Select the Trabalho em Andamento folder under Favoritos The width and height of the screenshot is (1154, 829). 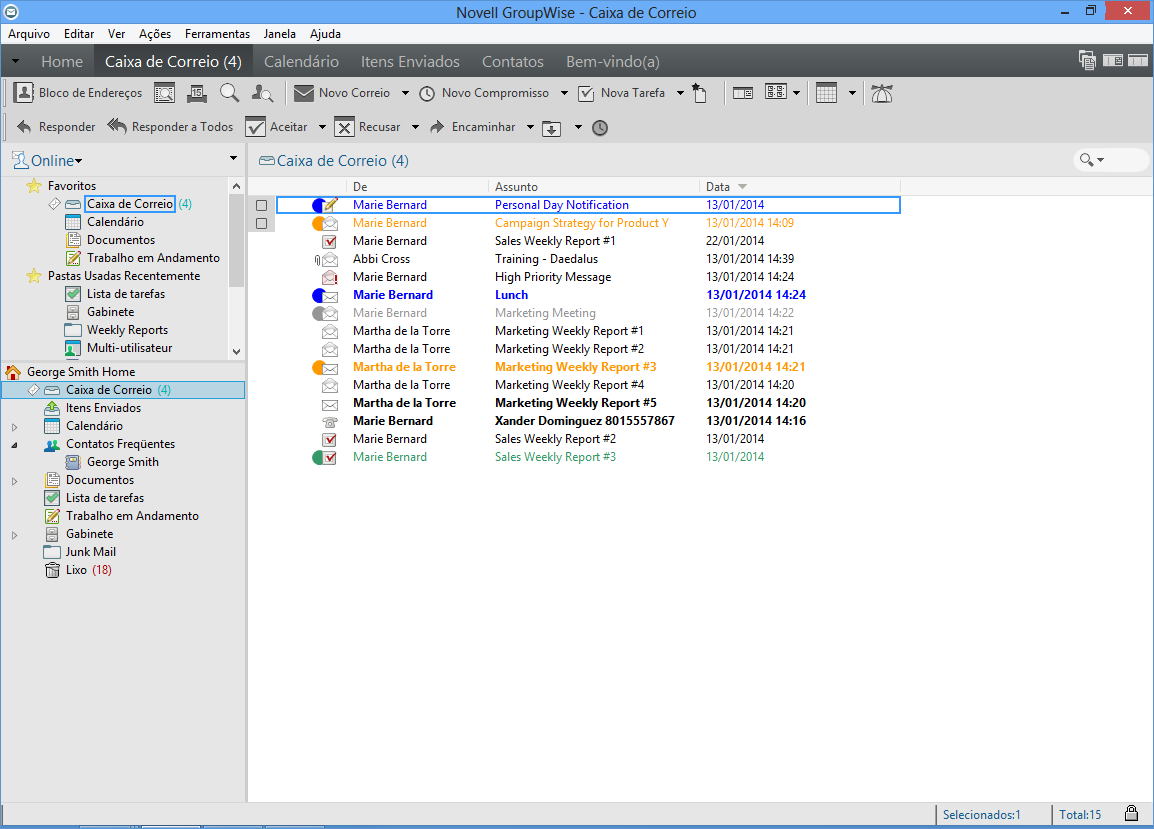tap(153, 258)
